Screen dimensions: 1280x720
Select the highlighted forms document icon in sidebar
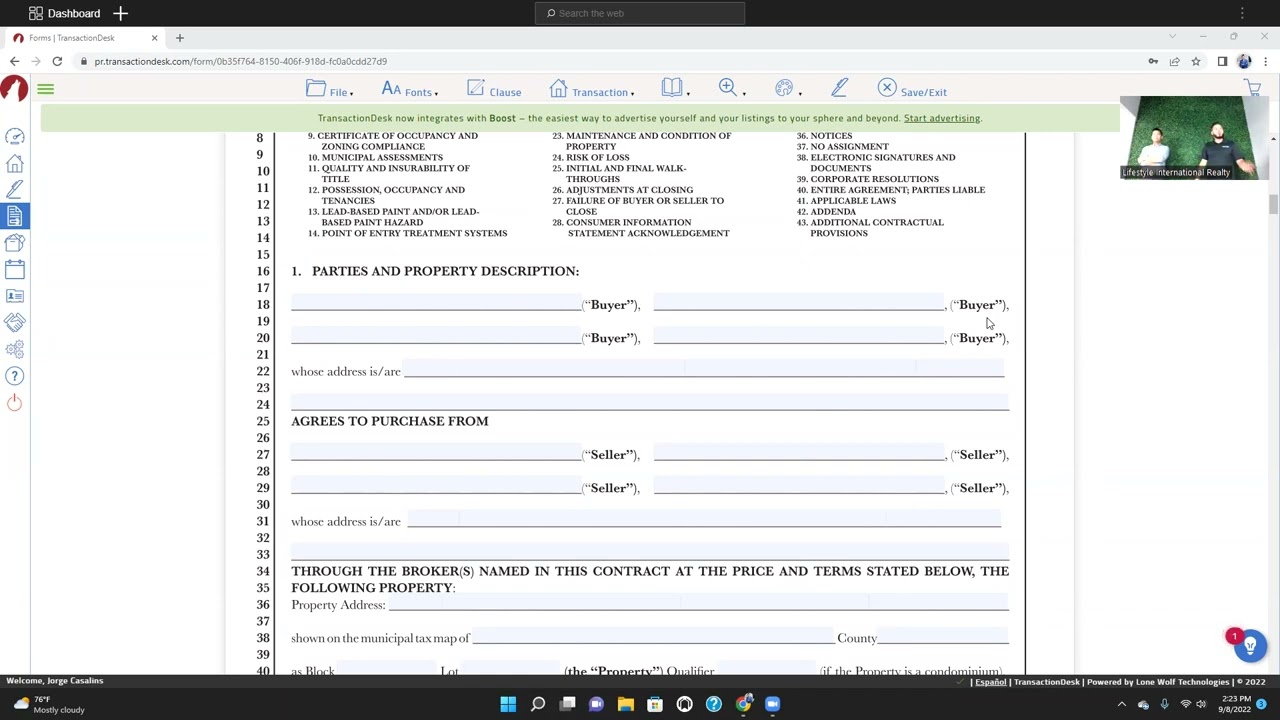[x=15, y=216]
